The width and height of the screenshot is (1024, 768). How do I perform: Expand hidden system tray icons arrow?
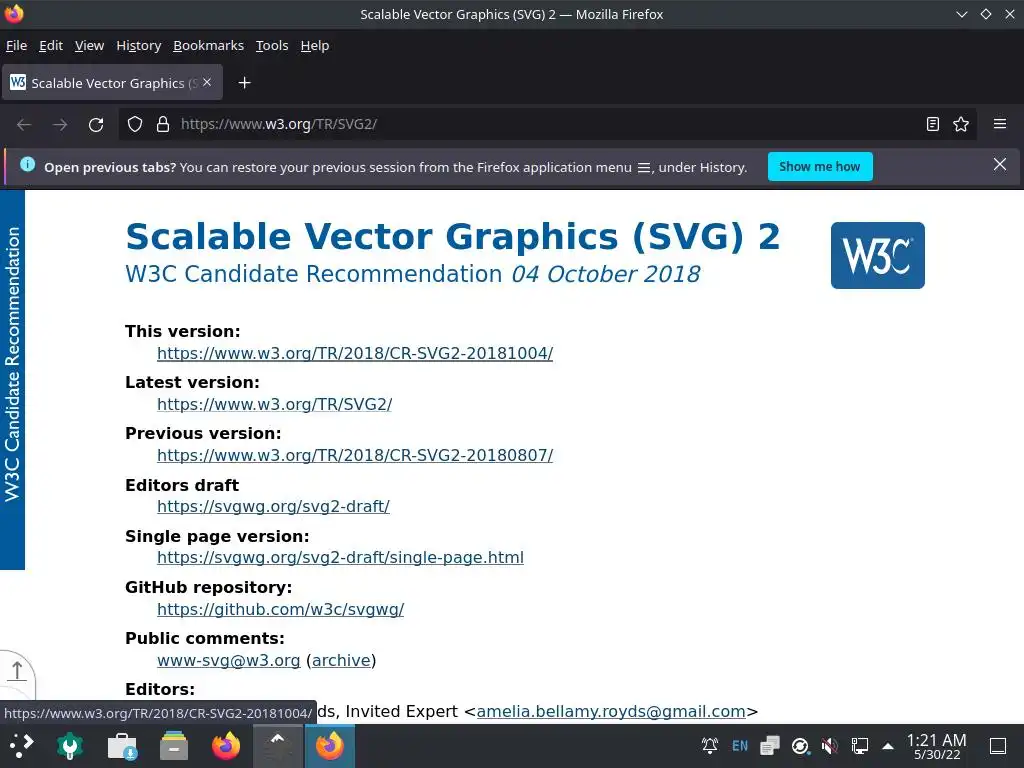click(x=888, y=746)
